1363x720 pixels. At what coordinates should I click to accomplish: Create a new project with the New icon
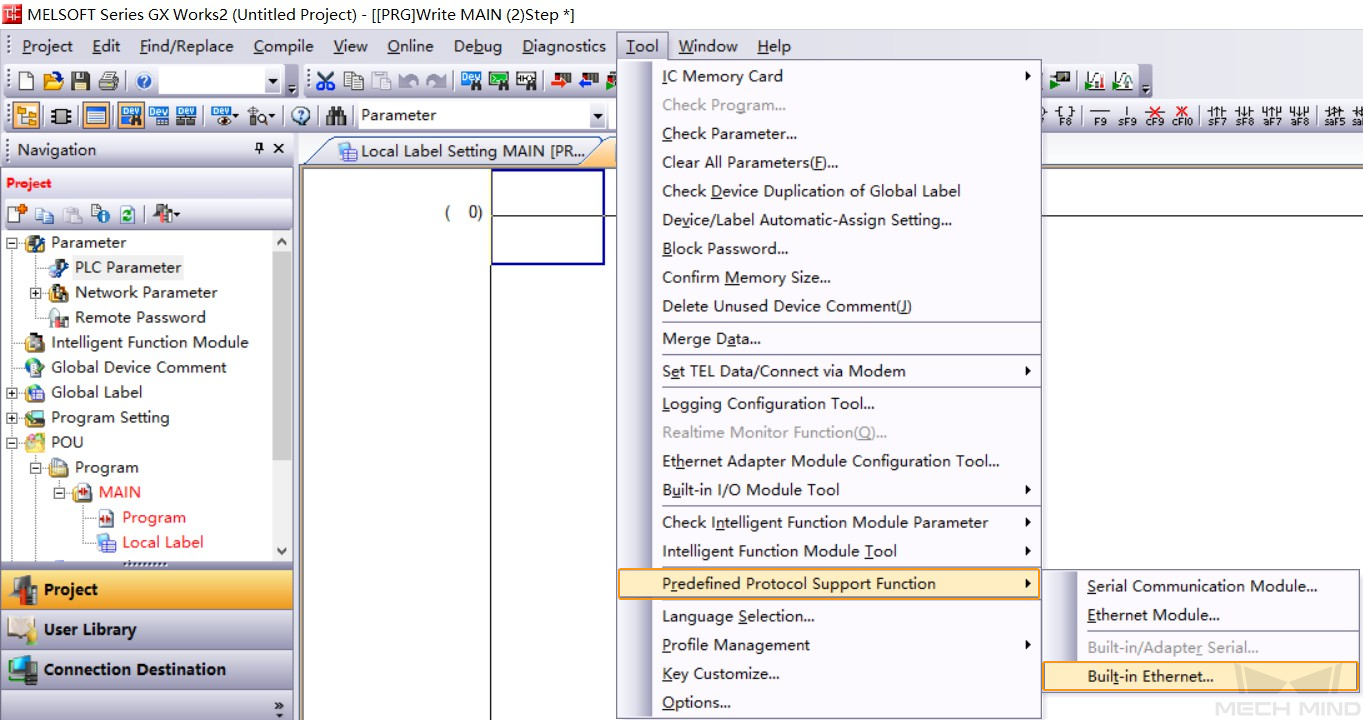click(26, 81)
